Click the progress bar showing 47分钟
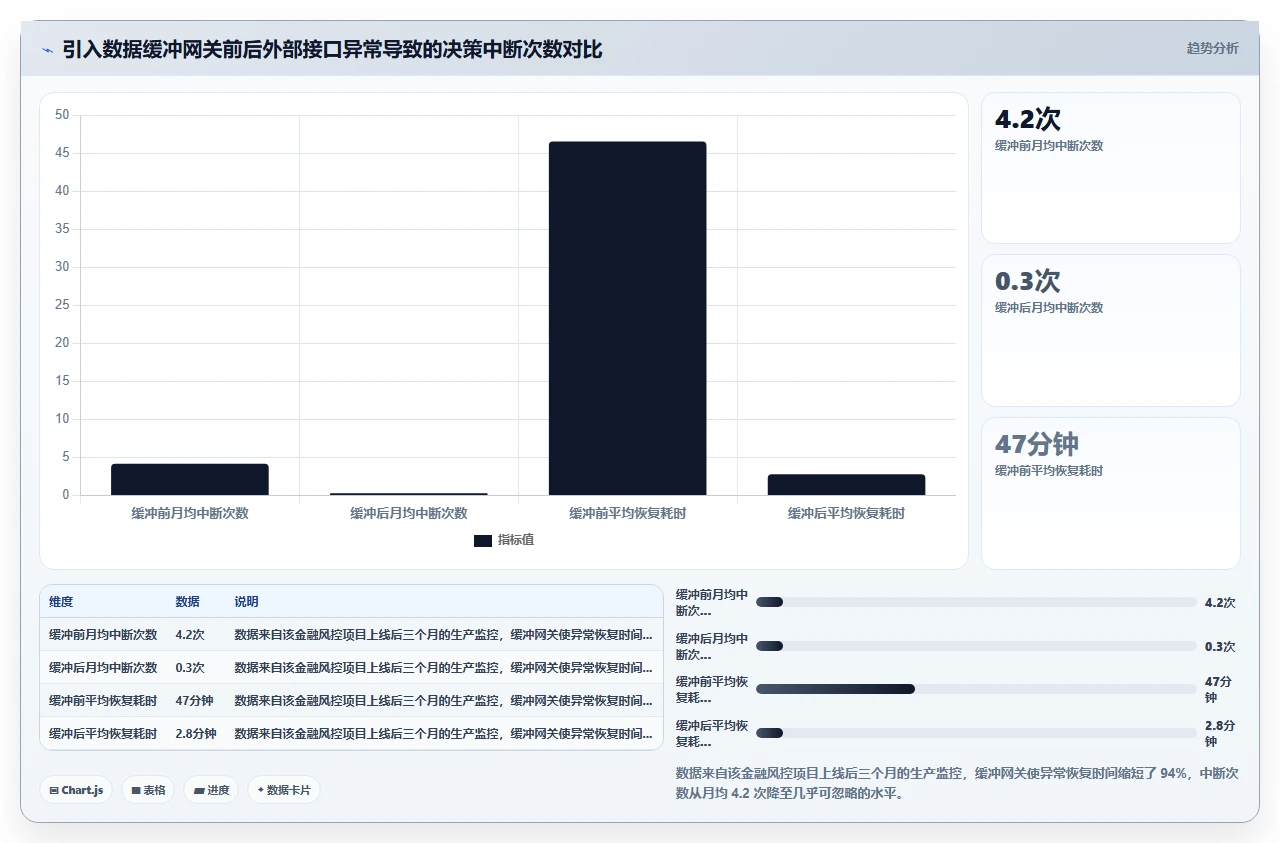Screen dimensions: 1280x843 click(976, 689)
